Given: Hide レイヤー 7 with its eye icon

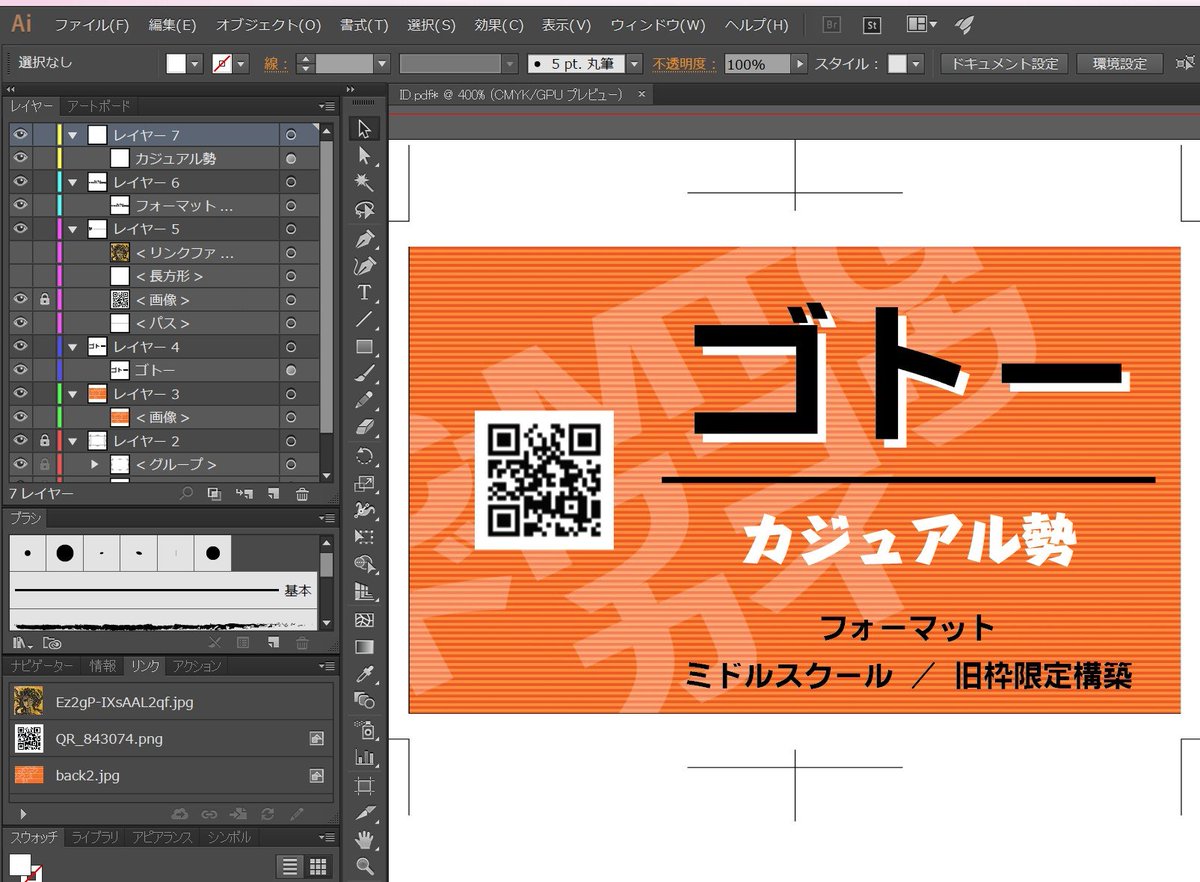Looking at the screenshot, I should (x=20, y=135).
